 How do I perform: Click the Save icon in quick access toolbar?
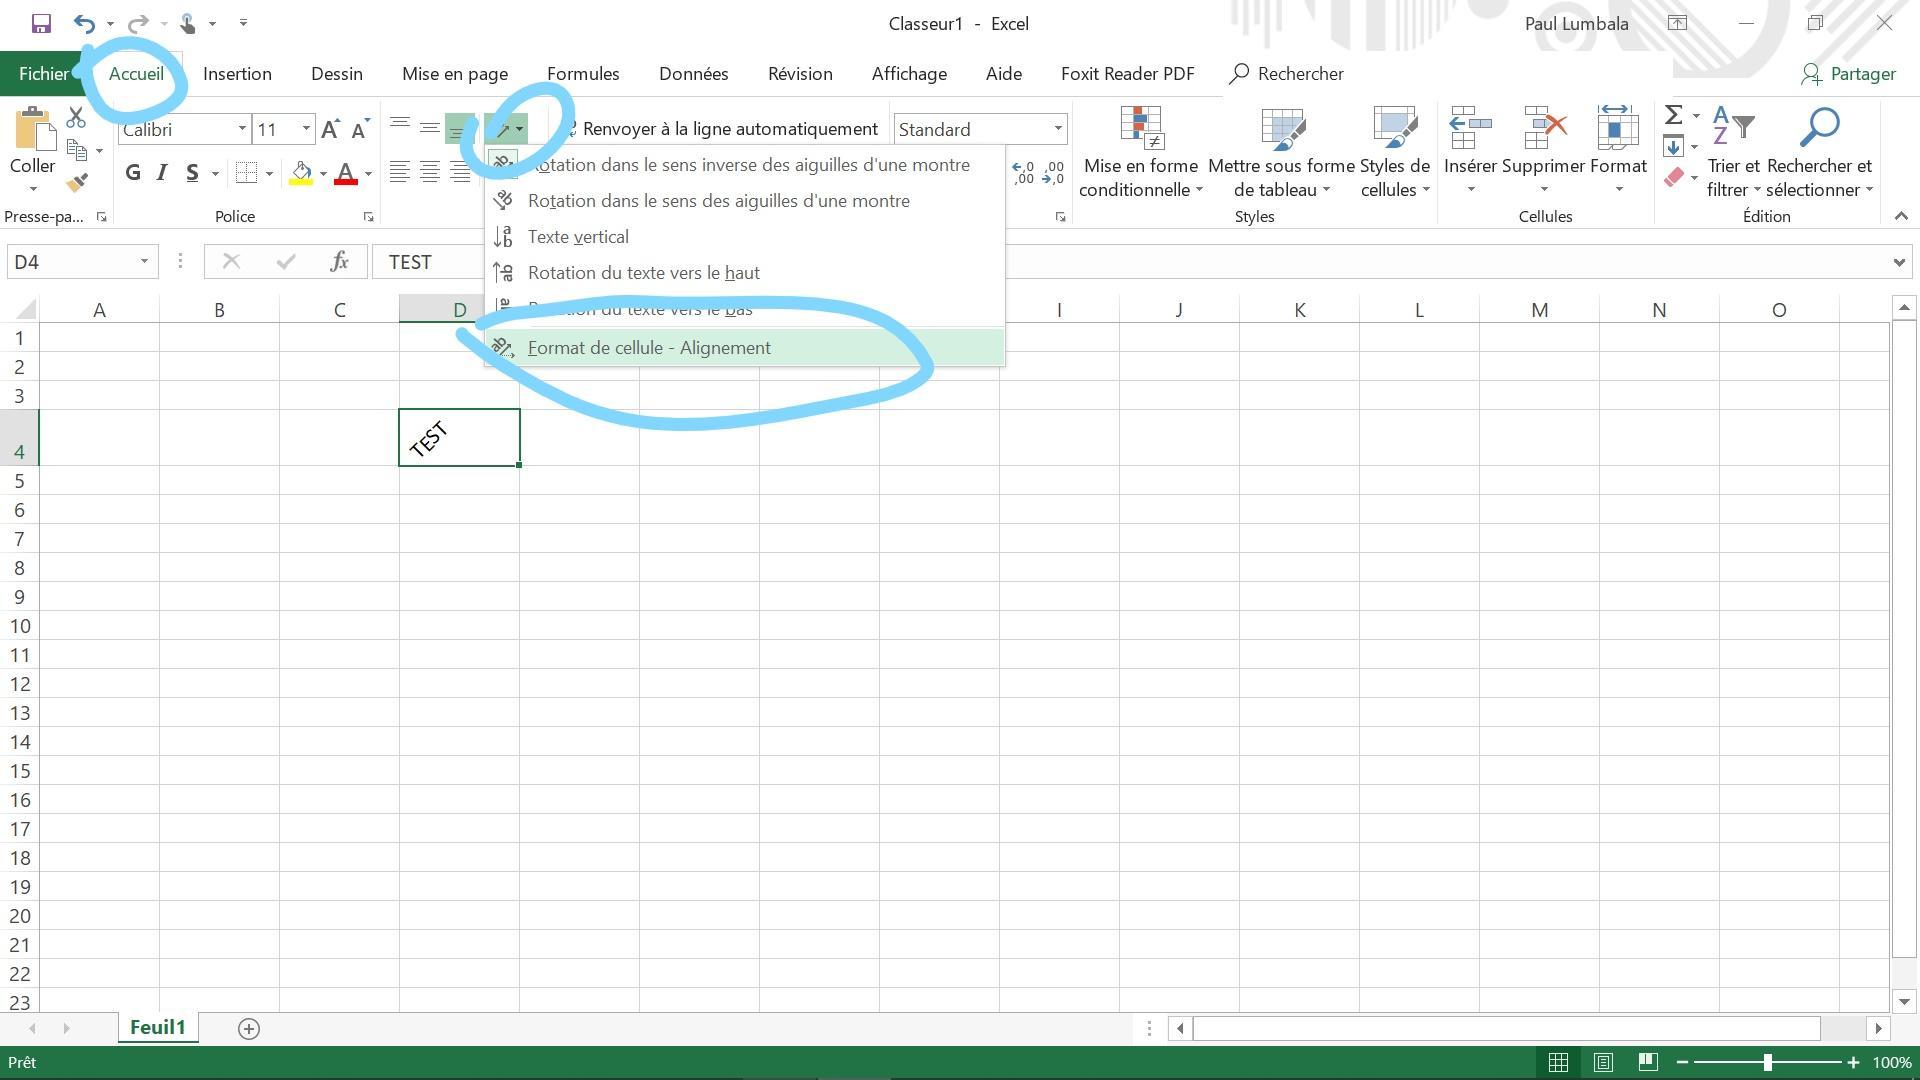point(41,23)
